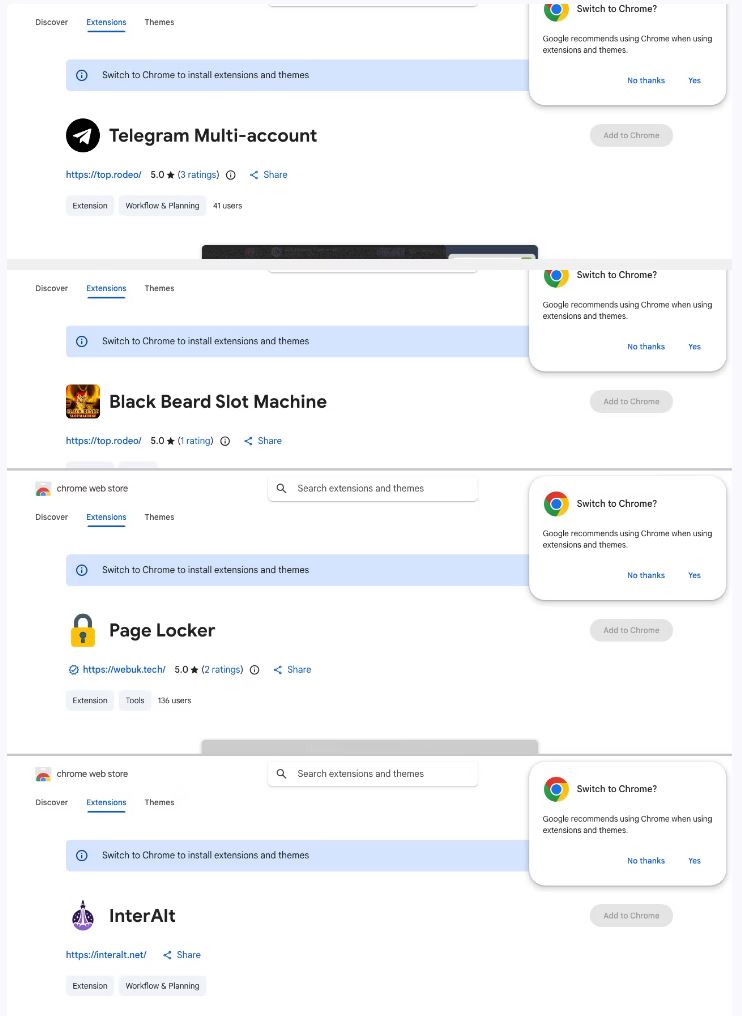Click the yellow padlock Page Locker icon
Viewport: 742px width, 1016px height.
click(x=83, y=631)
